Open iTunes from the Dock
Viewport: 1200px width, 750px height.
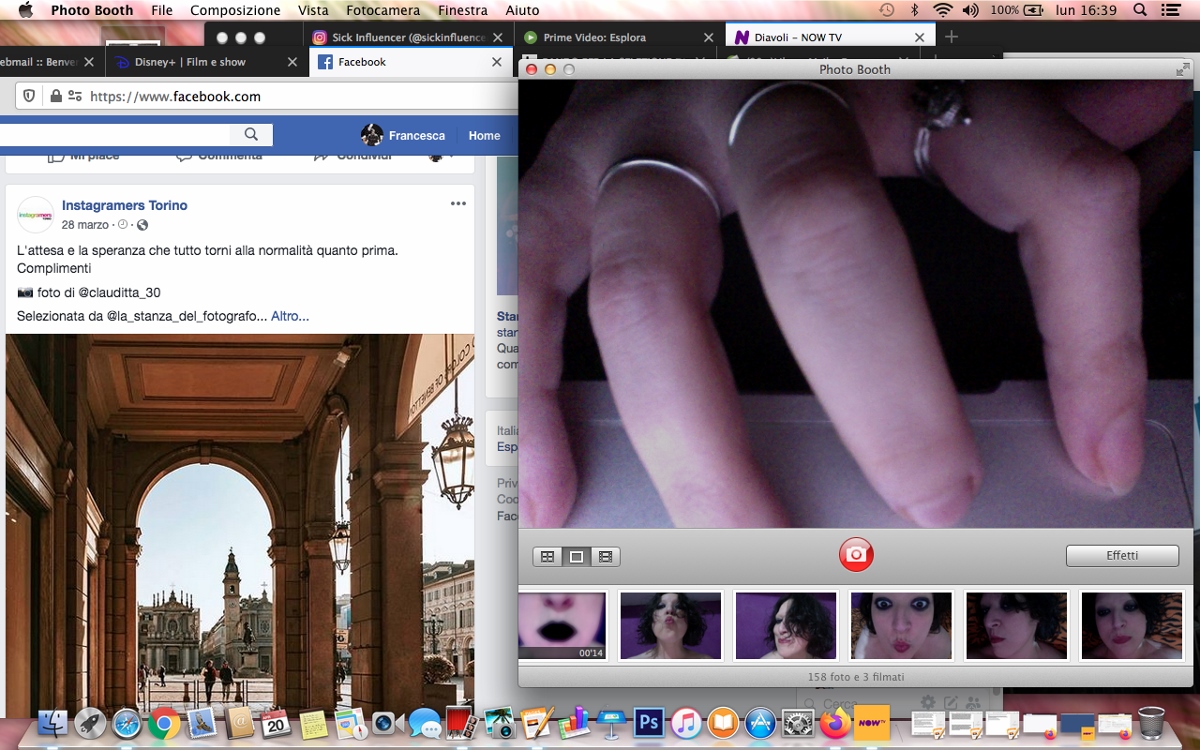pos(686,723)
